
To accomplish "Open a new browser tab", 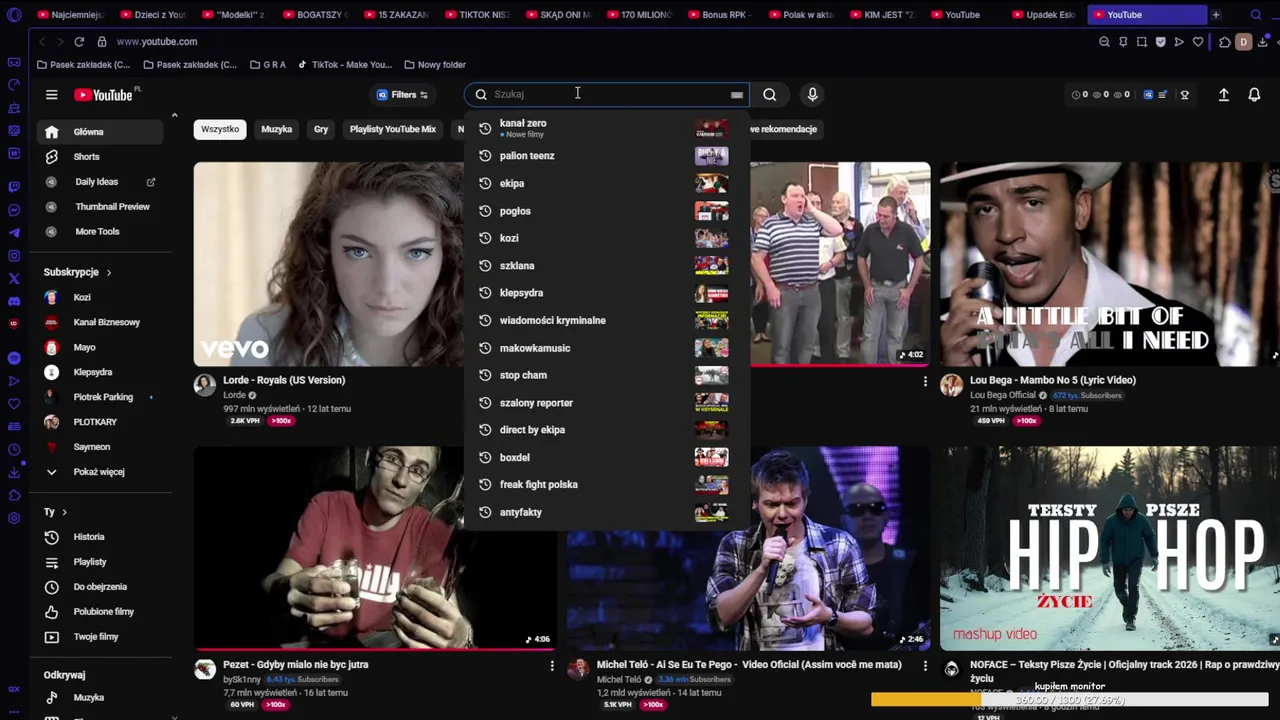I will click(x=1216, y=15).
